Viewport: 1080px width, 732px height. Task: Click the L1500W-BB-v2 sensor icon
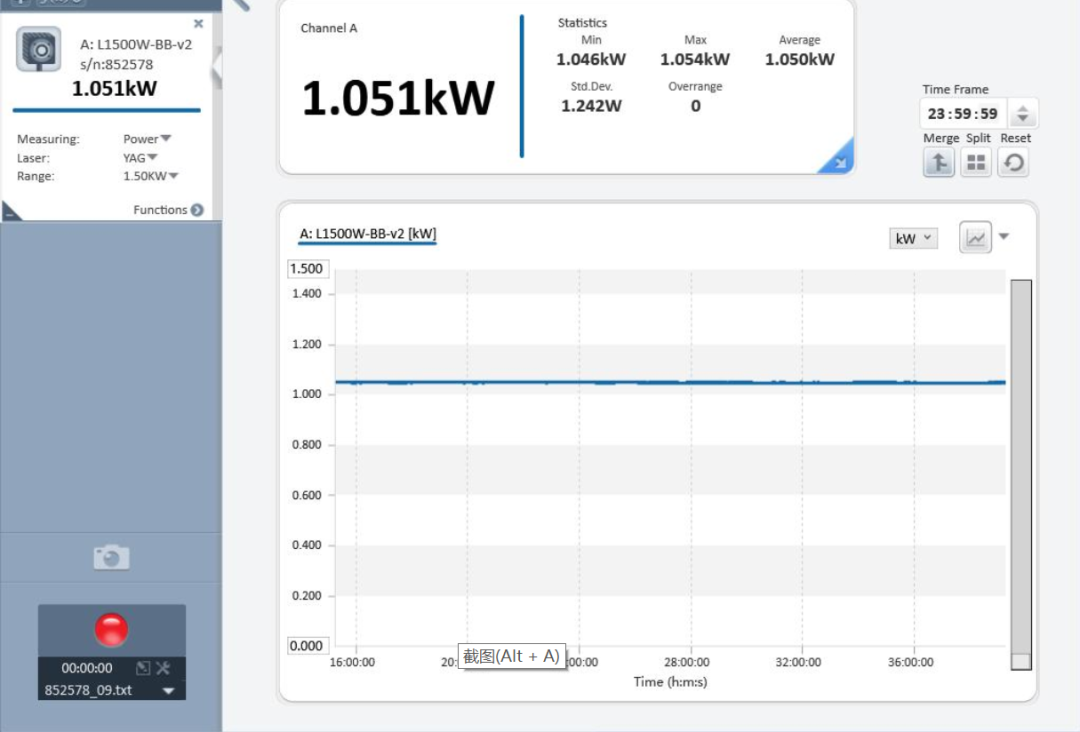[39, 52]
